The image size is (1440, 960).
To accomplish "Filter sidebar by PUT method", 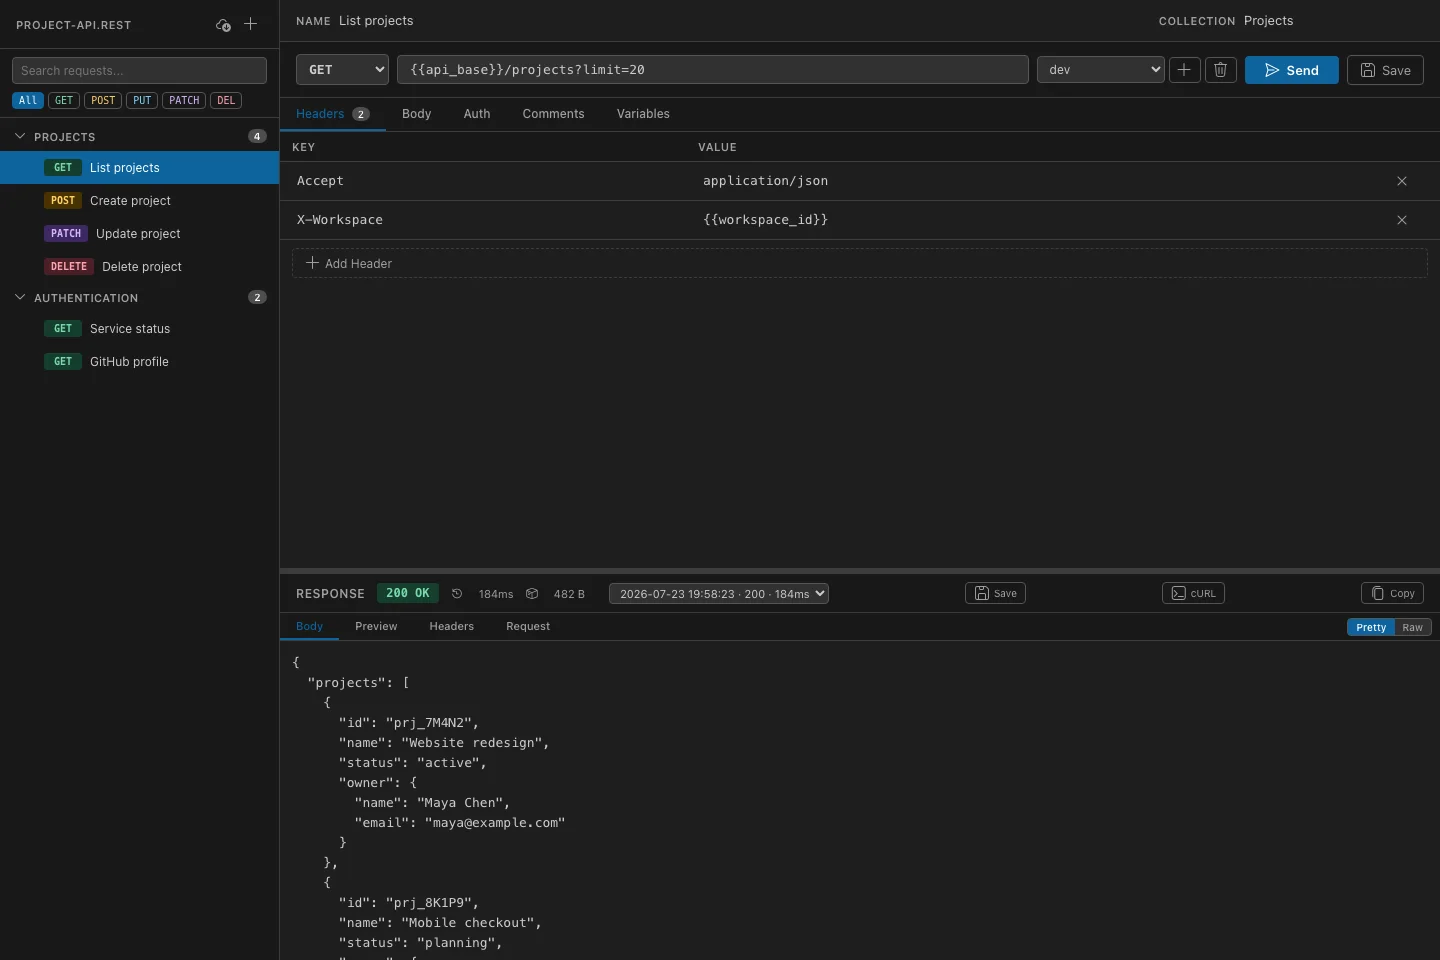I will [x=142, y=100].
